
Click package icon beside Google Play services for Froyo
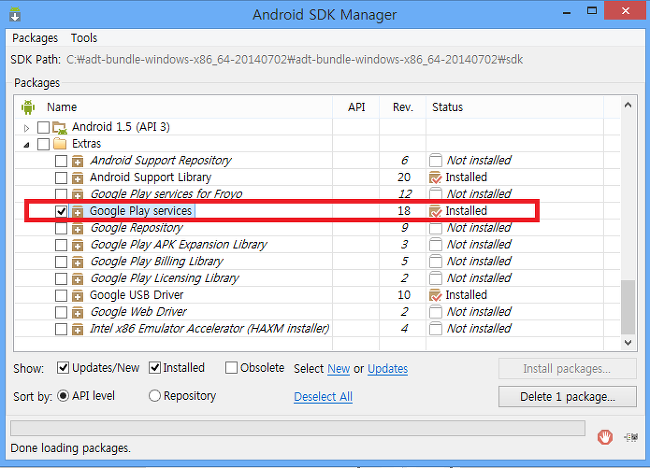point(77,194)
